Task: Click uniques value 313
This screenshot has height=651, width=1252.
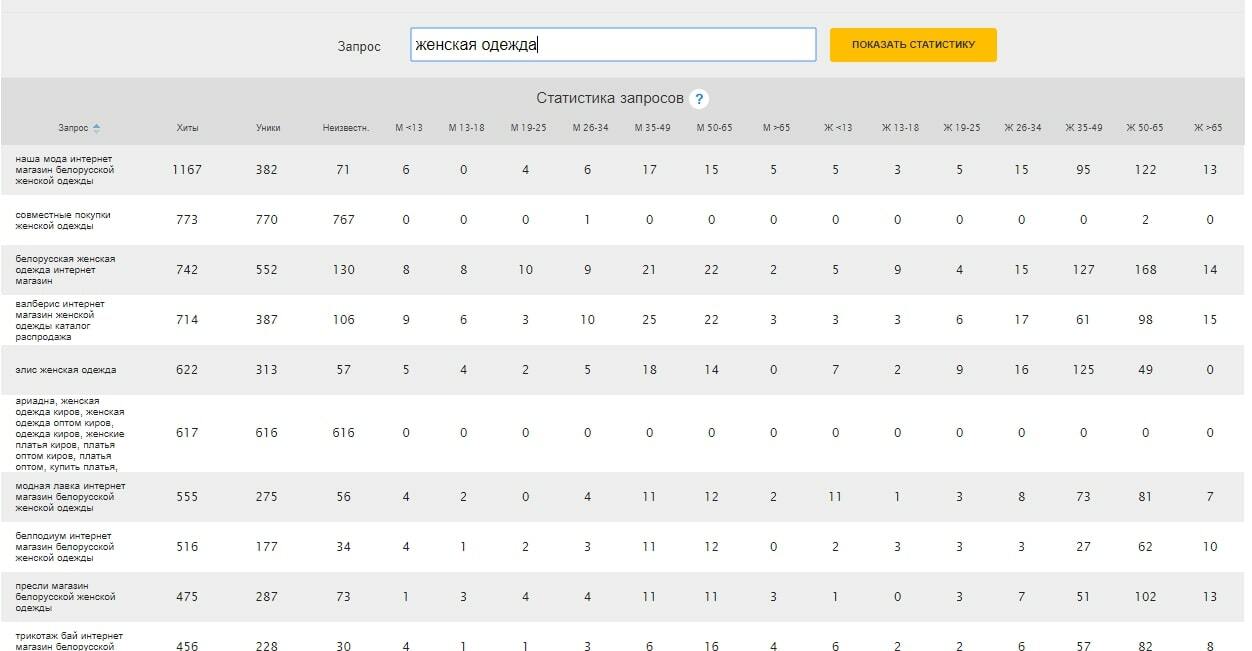Action: [267, 370]
